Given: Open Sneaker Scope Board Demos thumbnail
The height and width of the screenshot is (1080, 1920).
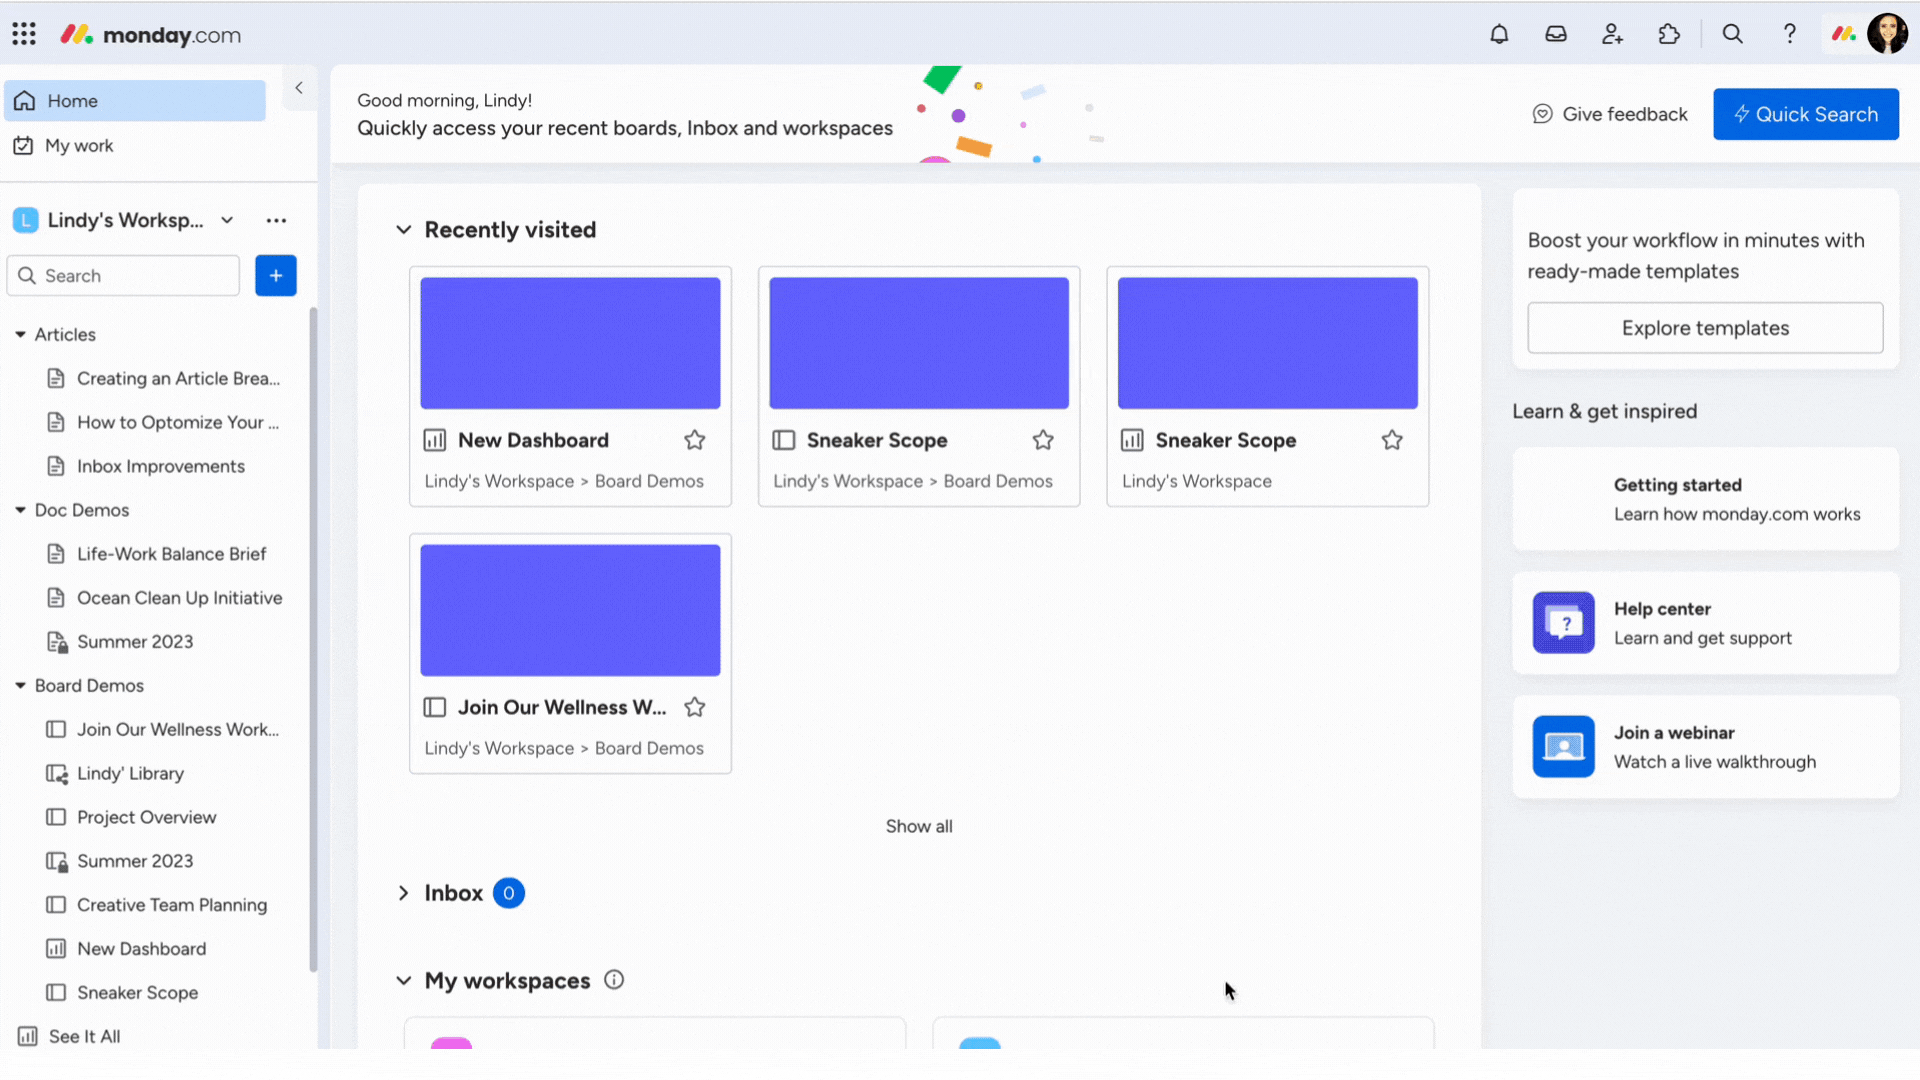Looking at the screenshot, I should click(x=919, y=343).
